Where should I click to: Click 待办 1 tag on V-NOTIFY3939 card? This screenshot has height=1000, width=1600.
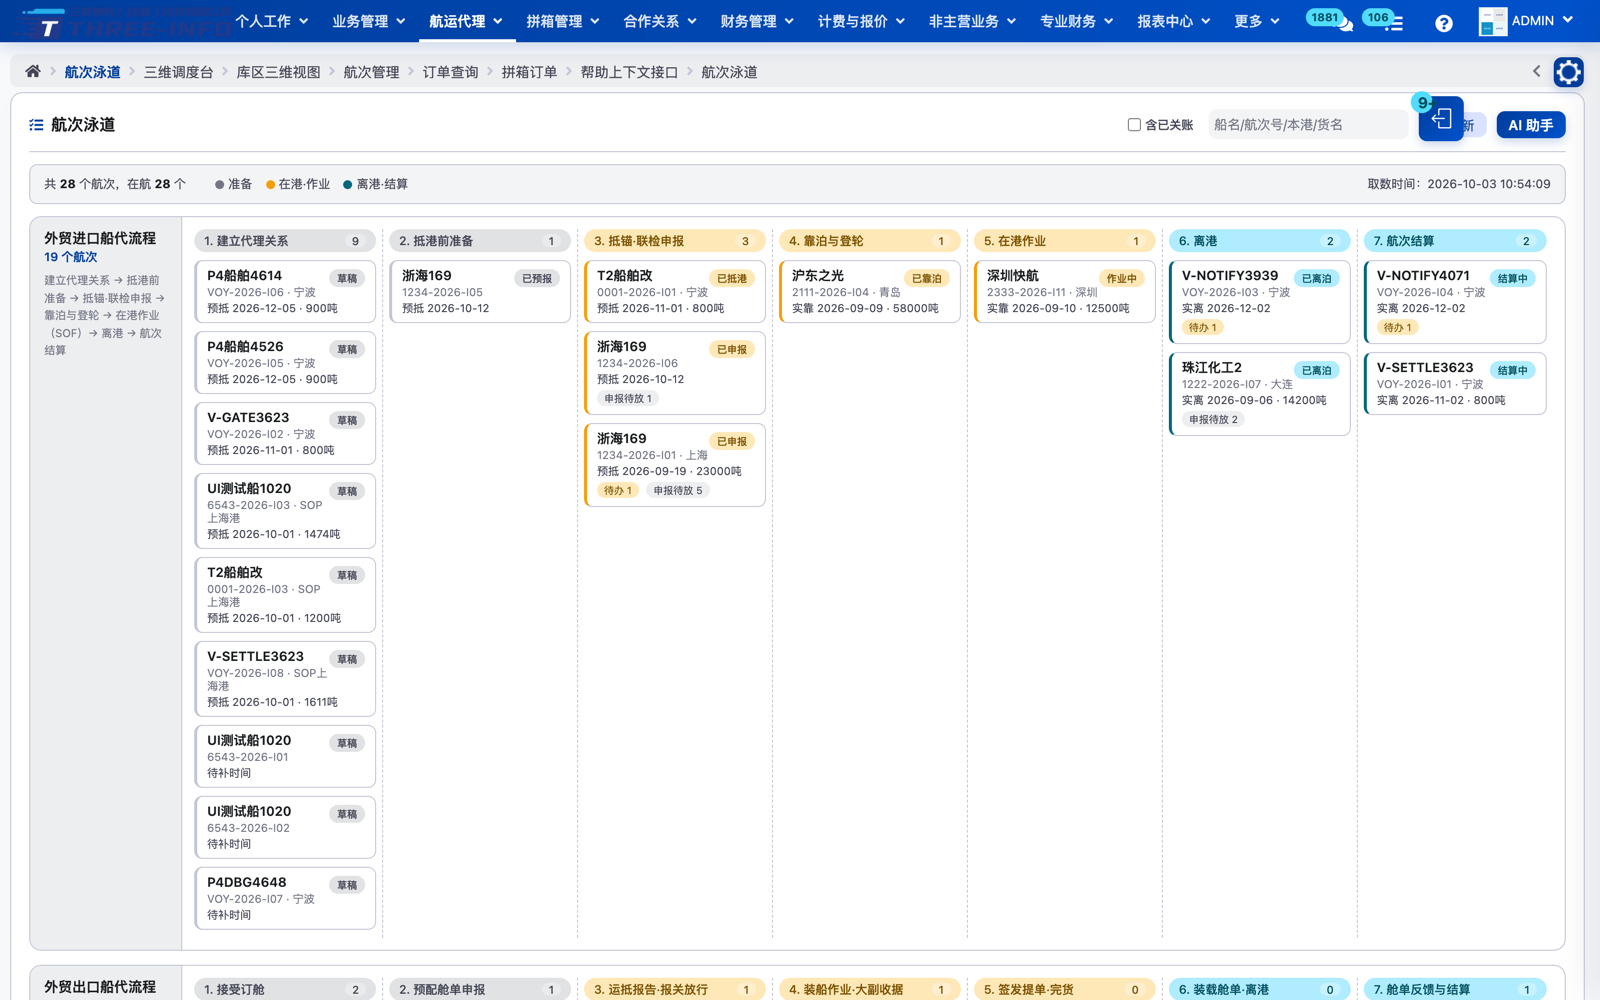(x=1202, y=328)
